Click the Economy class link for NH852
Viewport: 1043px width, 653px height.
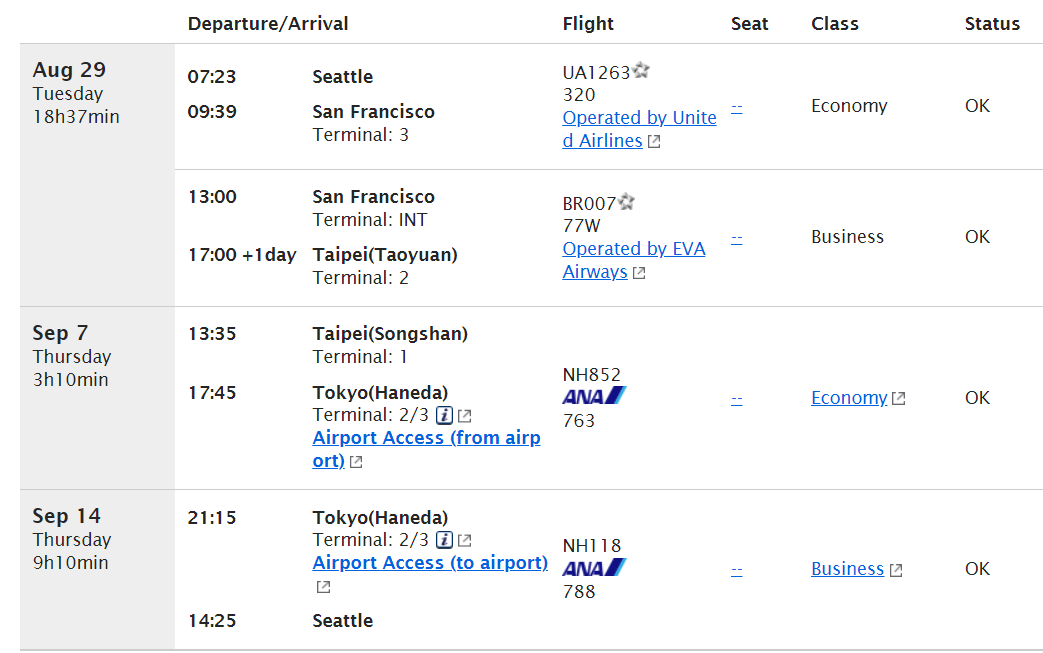[849, 398]
